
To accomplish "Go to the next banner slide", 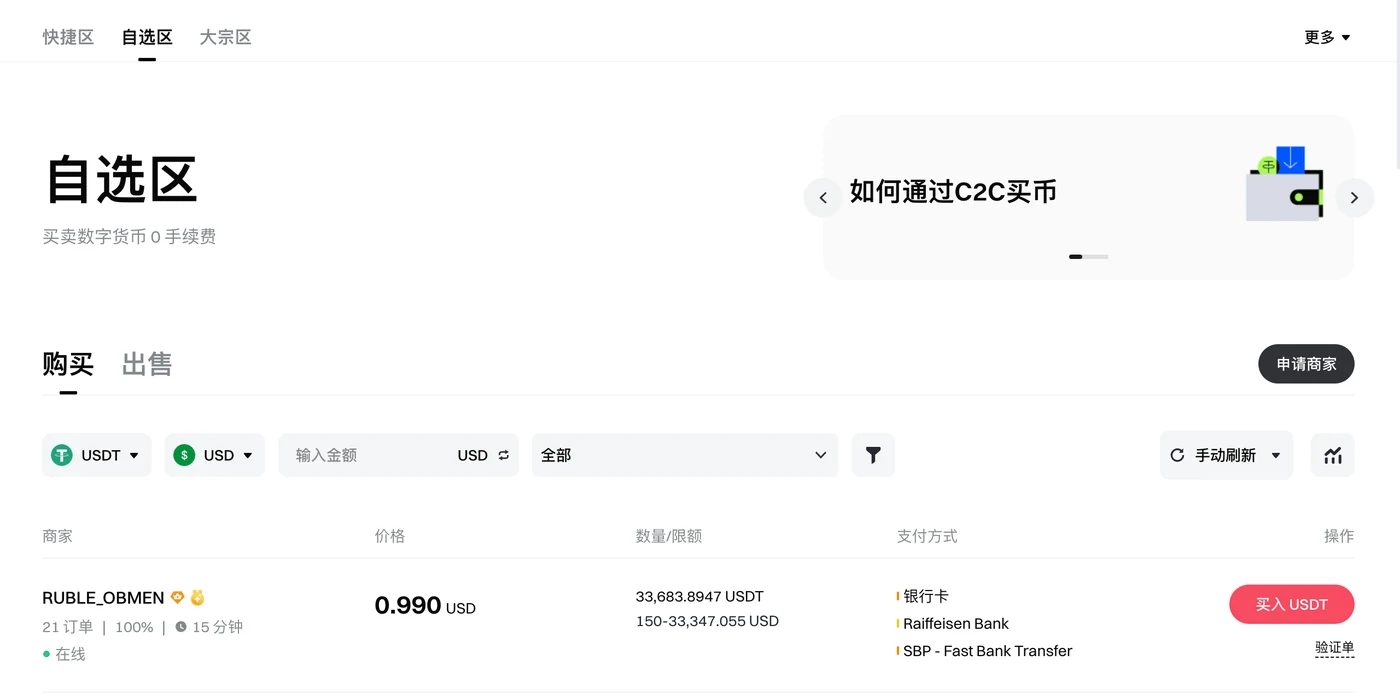I will [x=1354, y=198].
